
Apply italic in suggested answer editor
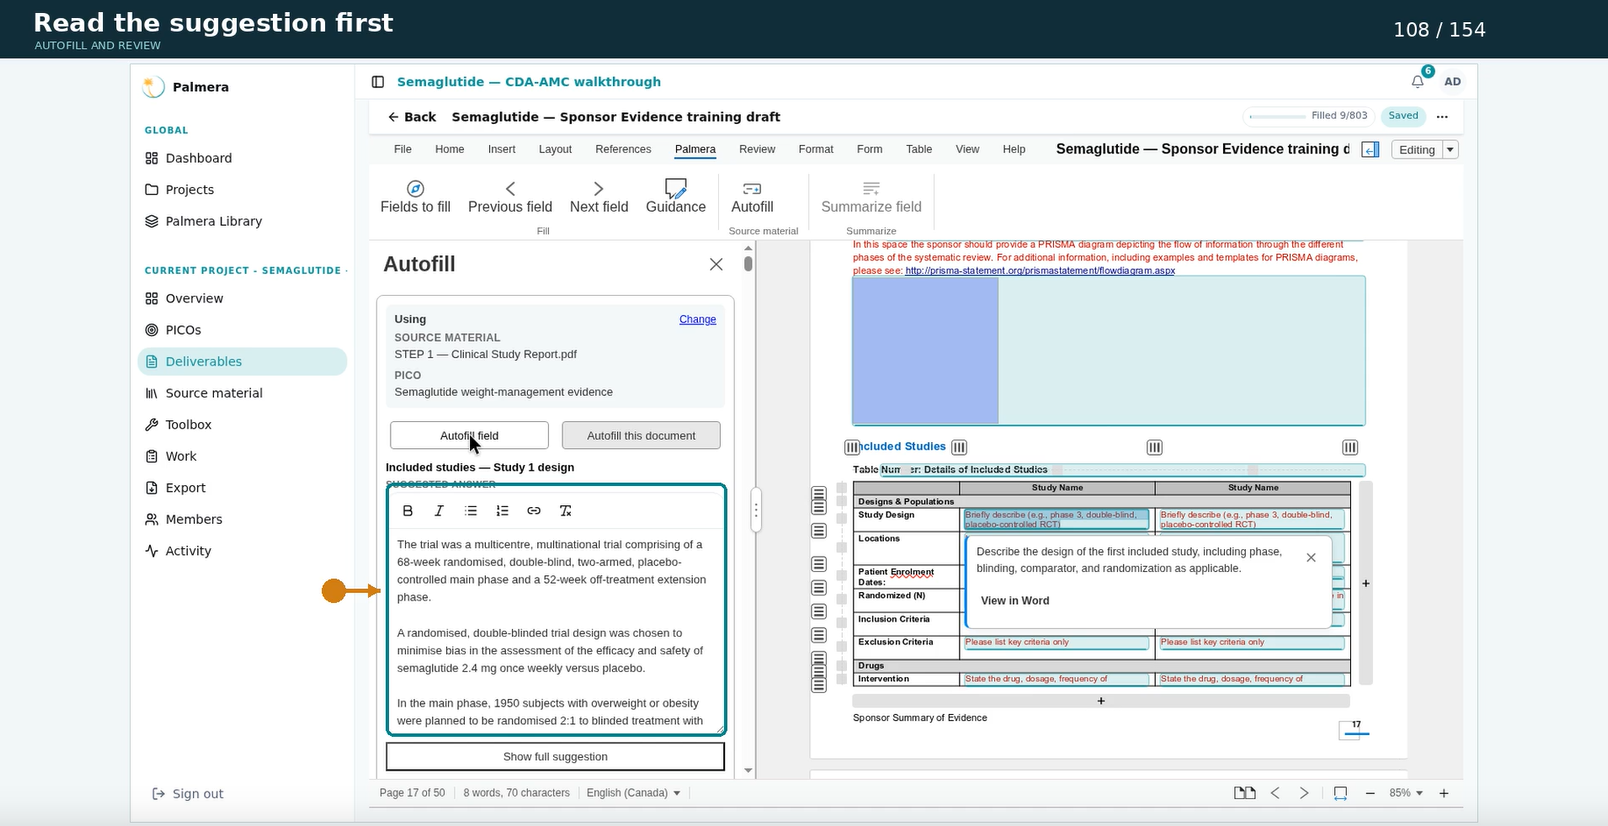[439, 511]
